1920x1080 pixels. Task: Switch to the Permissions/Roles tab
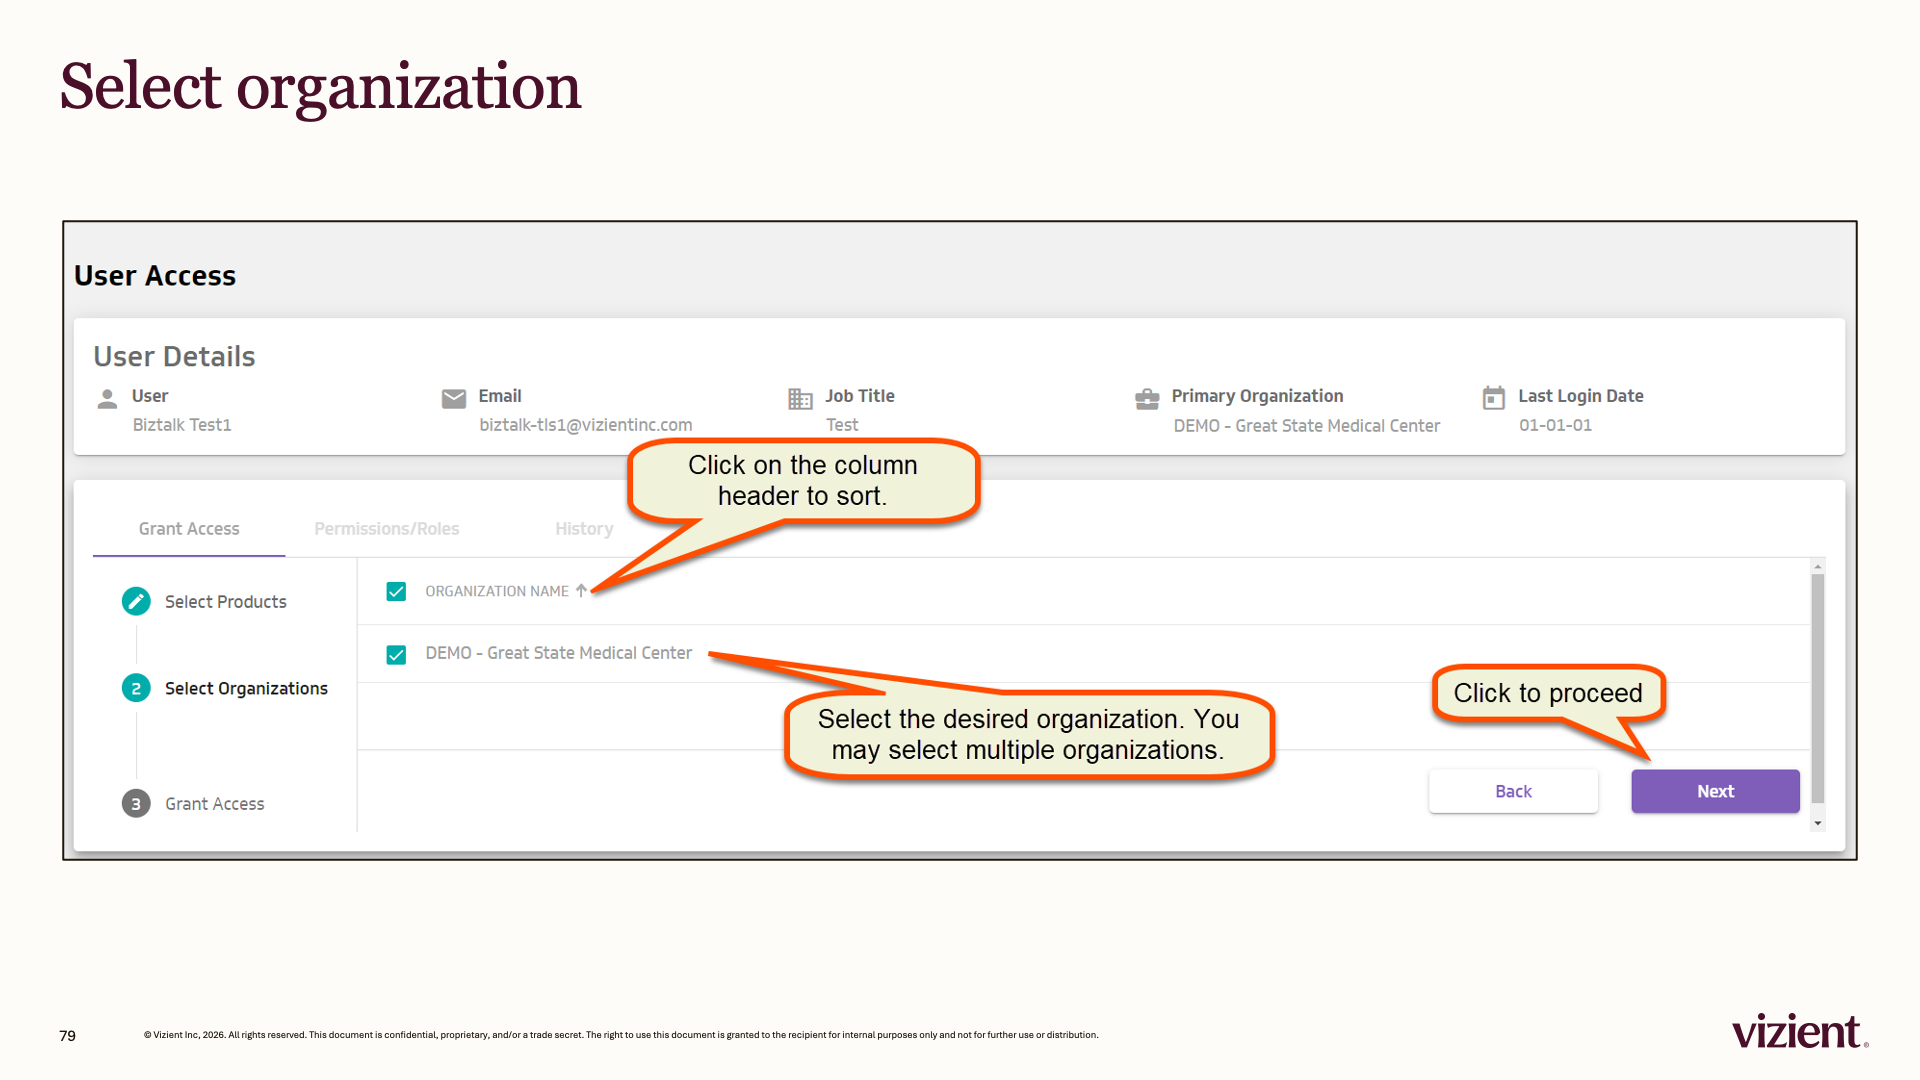[x=387, y=528]
